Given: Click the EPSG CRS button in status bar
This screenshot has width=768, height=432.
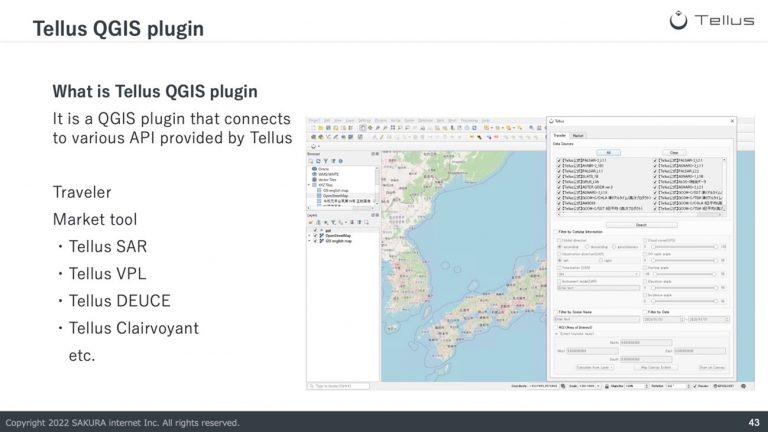Looking at the screenshot, I should (724, 386).
